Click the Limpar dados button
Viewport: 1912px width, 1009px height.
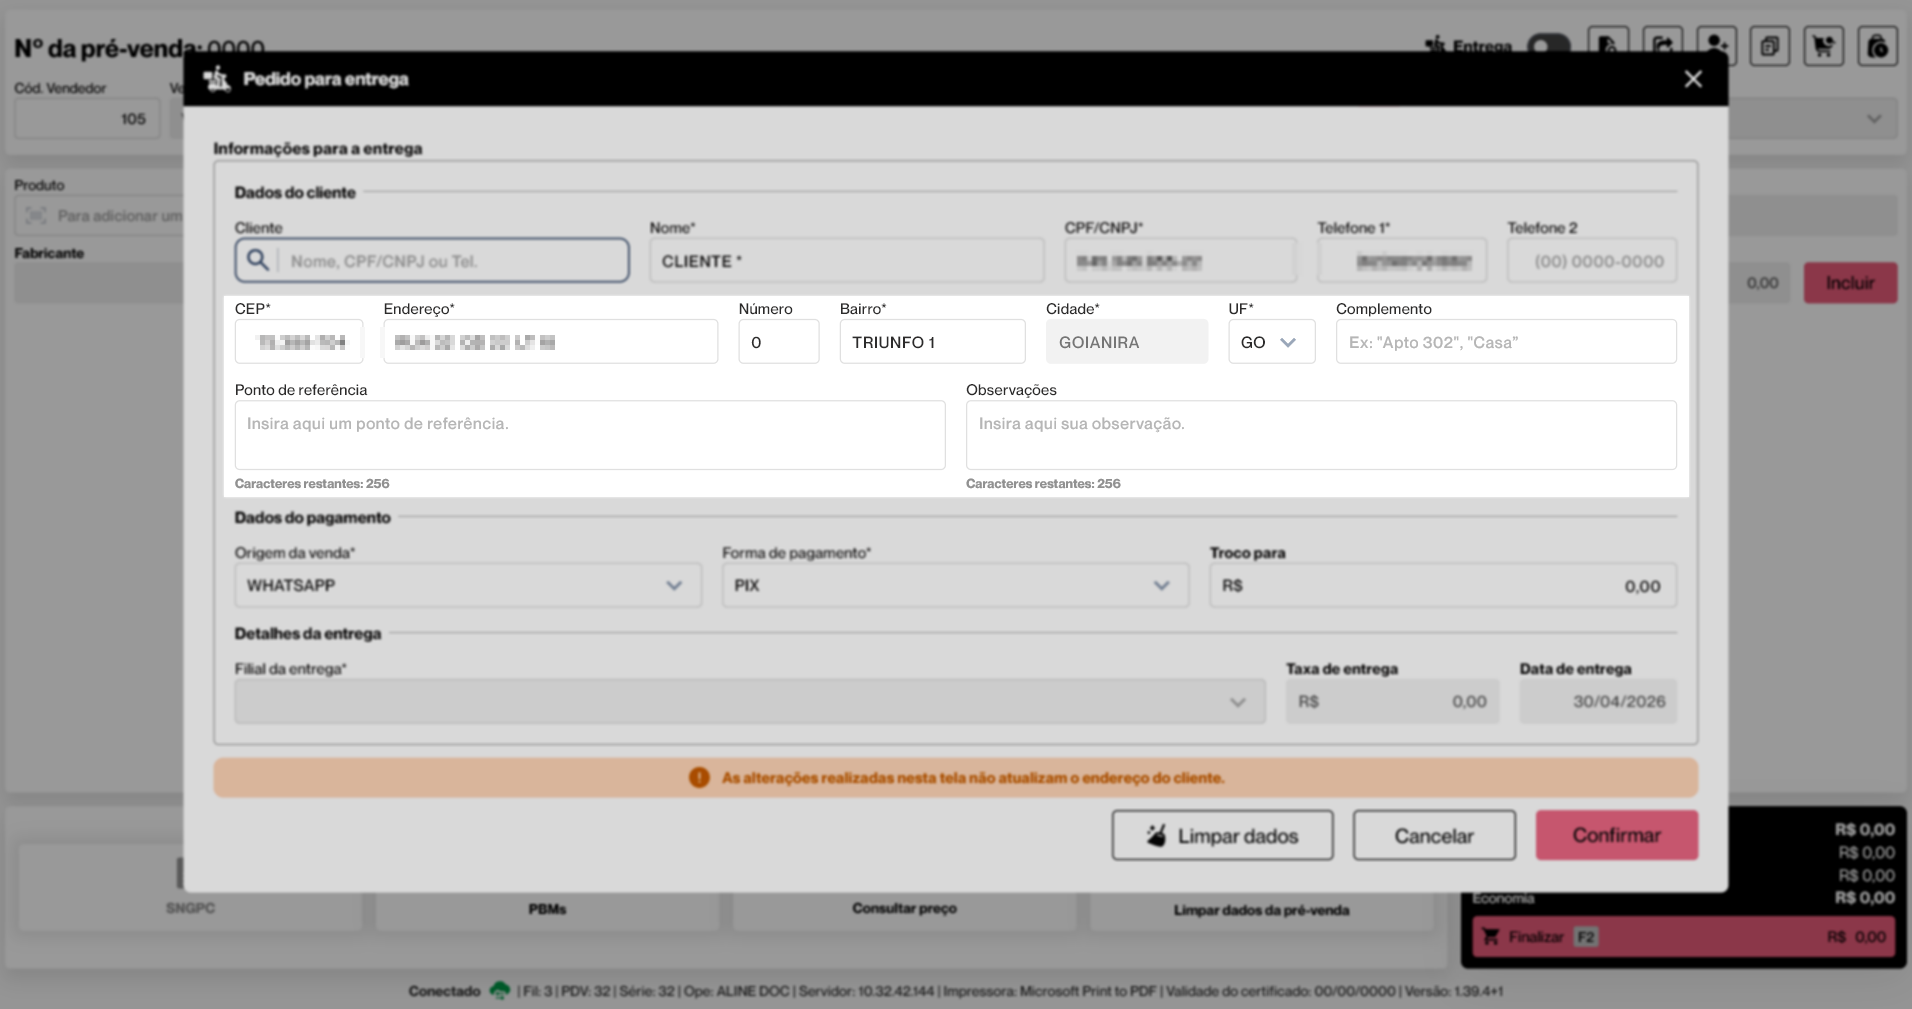click(1222, 835)
